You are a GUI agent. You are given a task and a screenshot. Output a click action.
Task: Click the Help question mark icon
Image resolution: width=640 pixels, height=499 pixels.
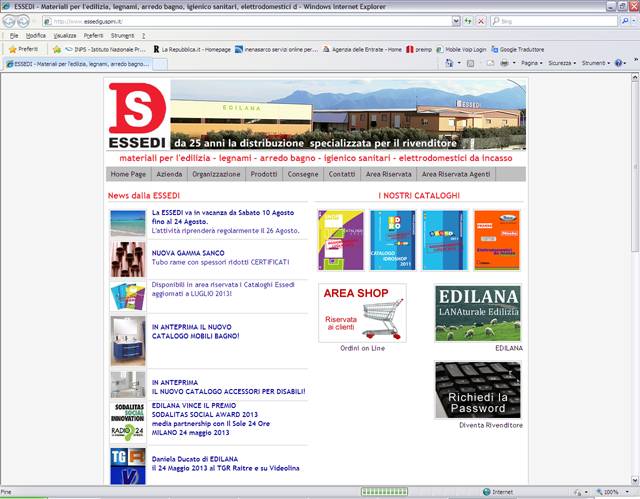620,62
